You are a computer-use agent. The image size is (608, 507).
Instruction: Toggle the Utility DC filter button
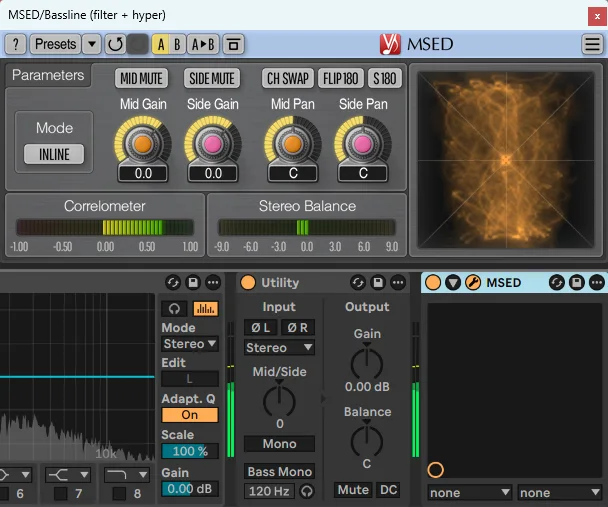click(x=388, y=490)
